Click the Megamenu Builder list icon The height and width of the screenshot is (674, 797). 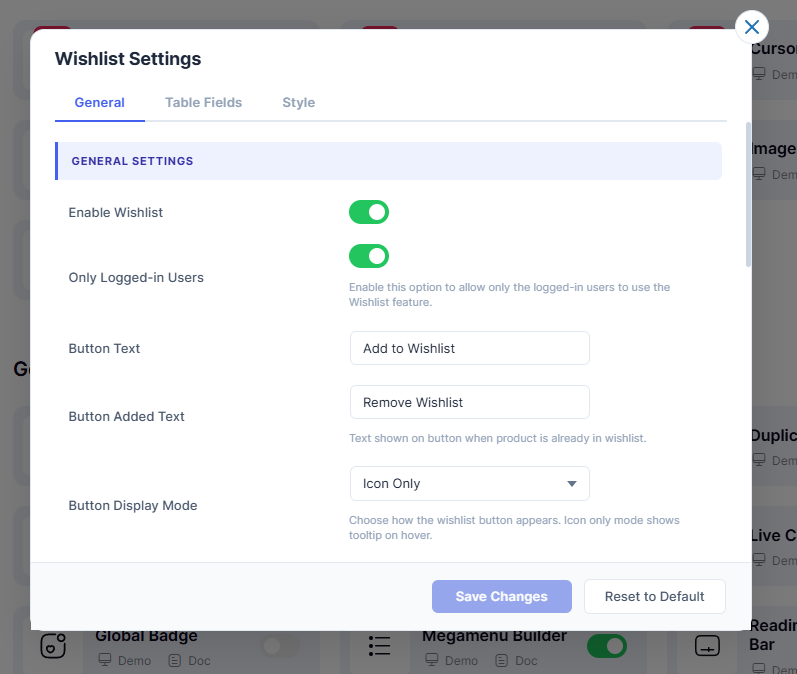(379, 646)
